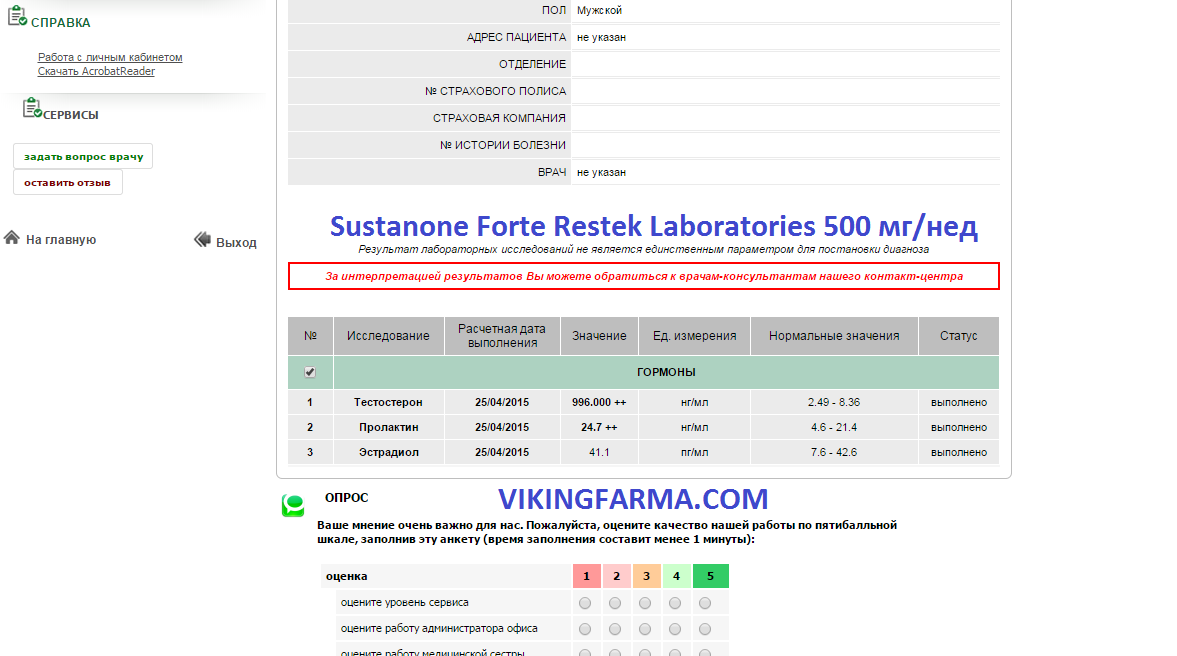Click the green chat icon beside ОПРОС

click(x=292, y=505)
